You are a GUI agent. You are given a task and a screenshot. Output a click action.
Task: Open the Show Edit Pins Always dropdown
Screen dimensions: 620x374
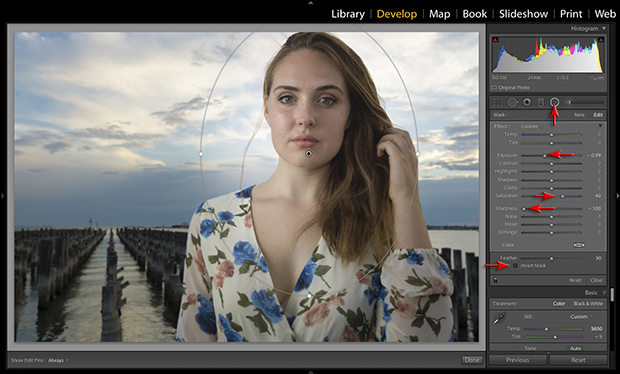point(58,360)
